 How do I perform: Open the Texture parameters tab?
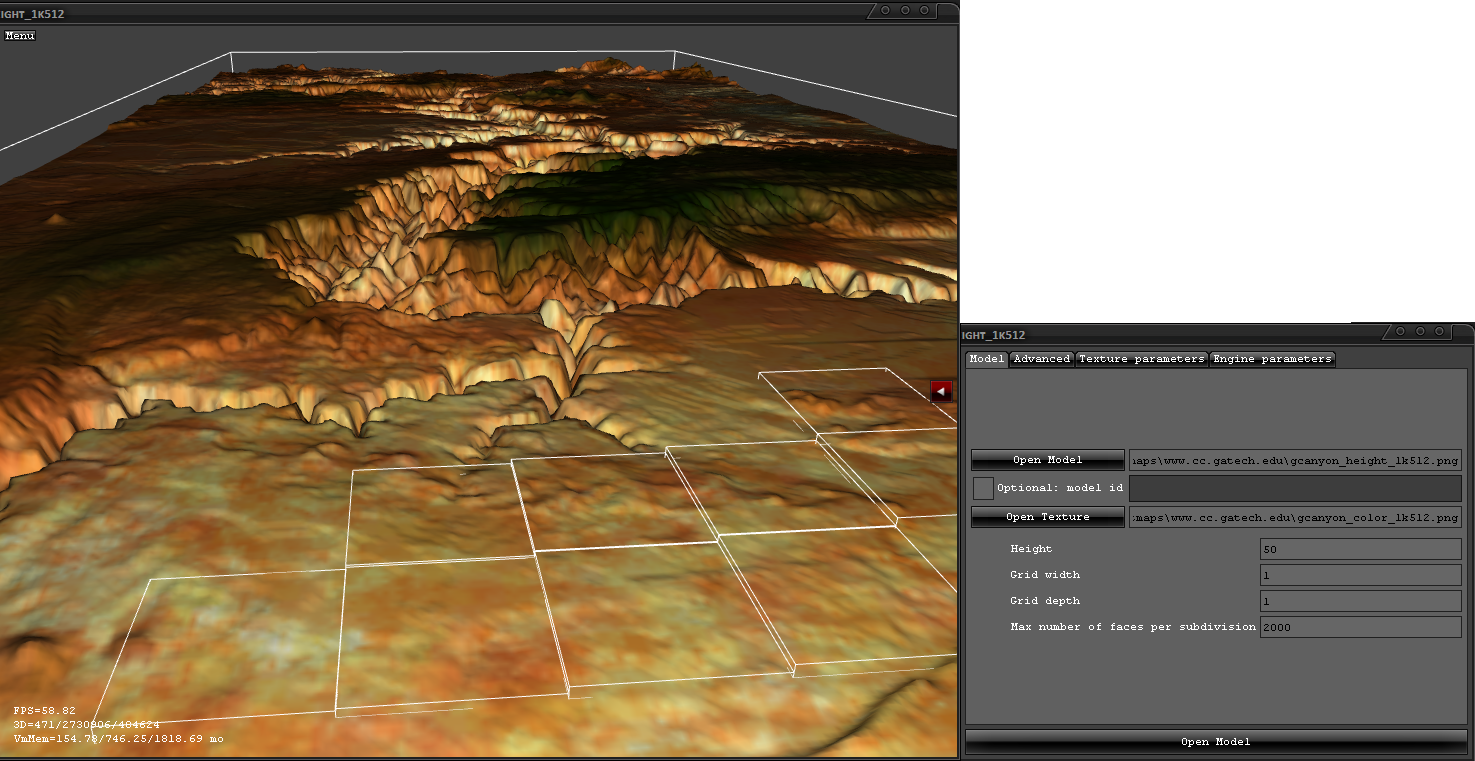click(1141, 359)
